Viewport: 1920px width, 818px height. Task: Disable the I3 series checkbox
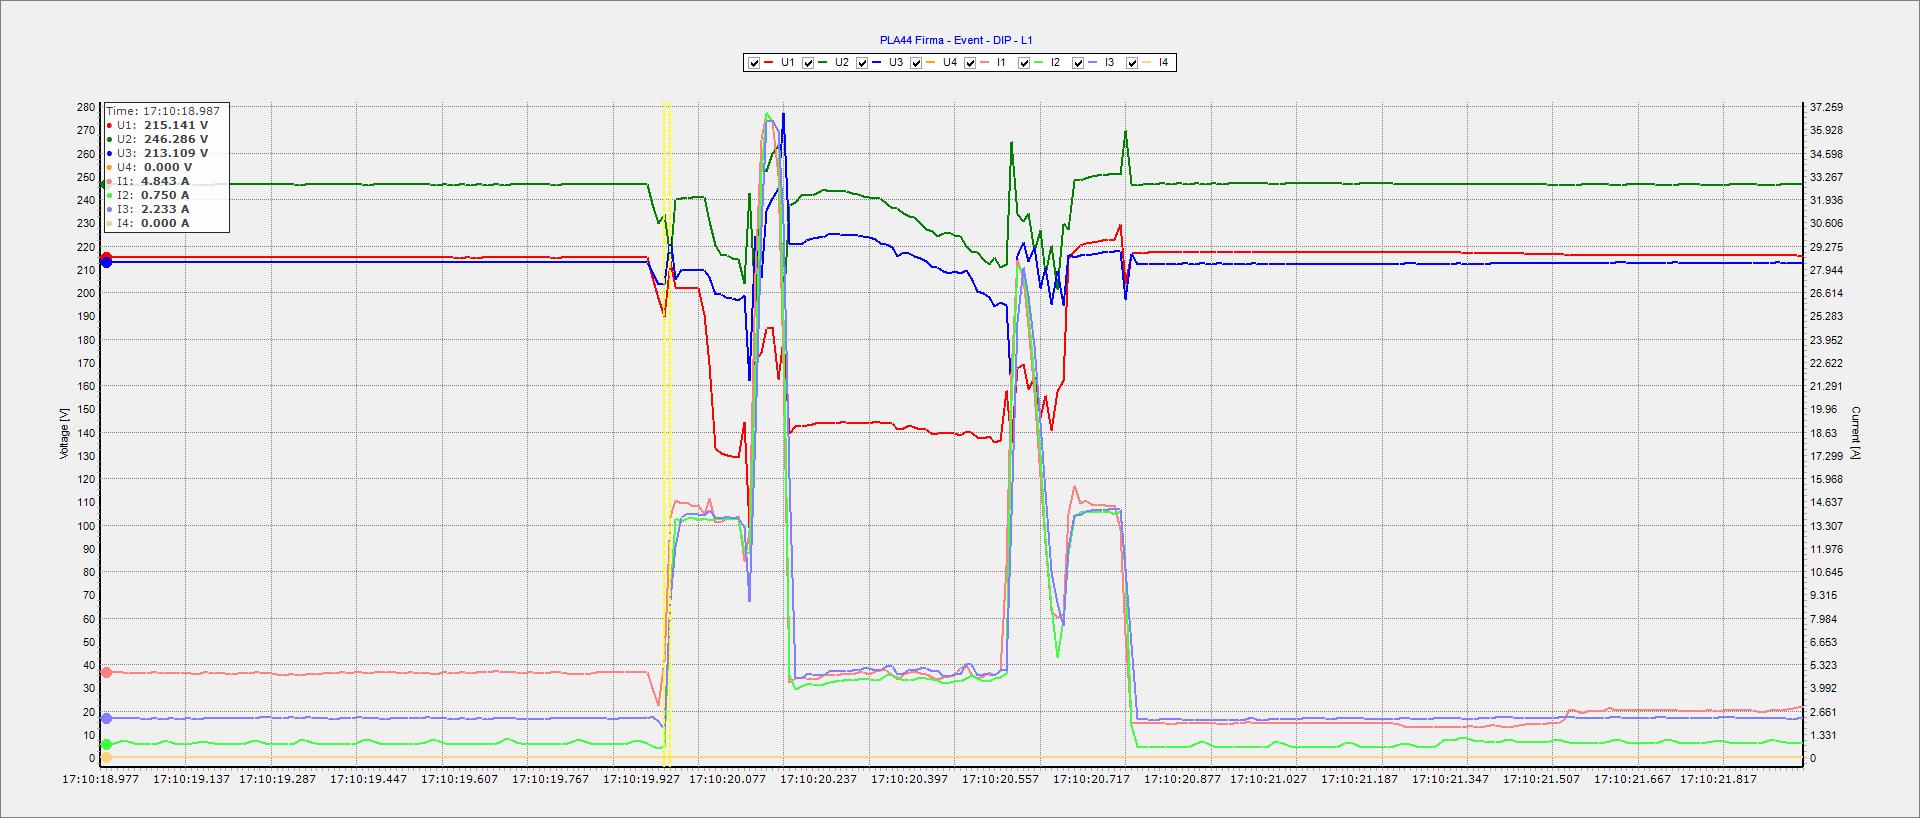coord(1078,63)
